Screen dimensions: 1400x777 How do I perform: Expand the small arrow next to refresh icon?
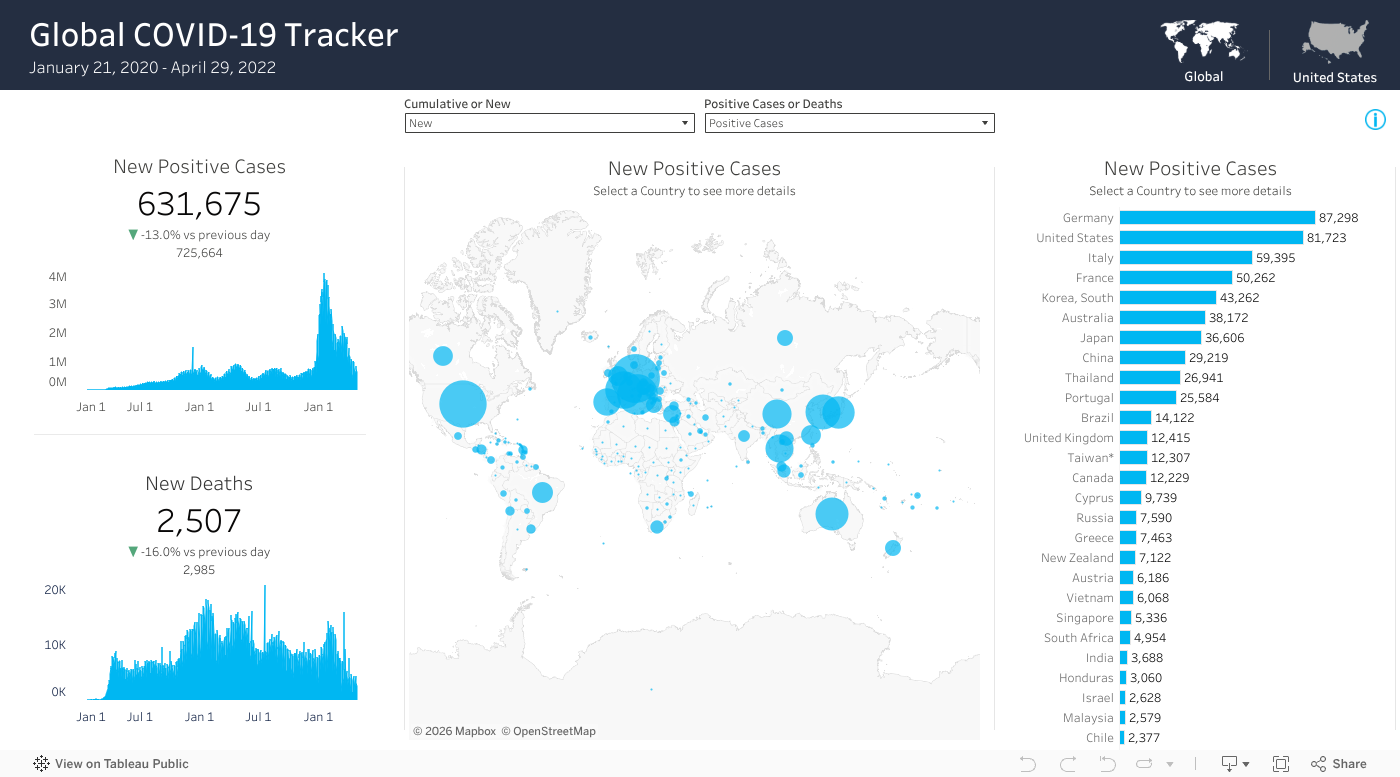pos(1170,765)
